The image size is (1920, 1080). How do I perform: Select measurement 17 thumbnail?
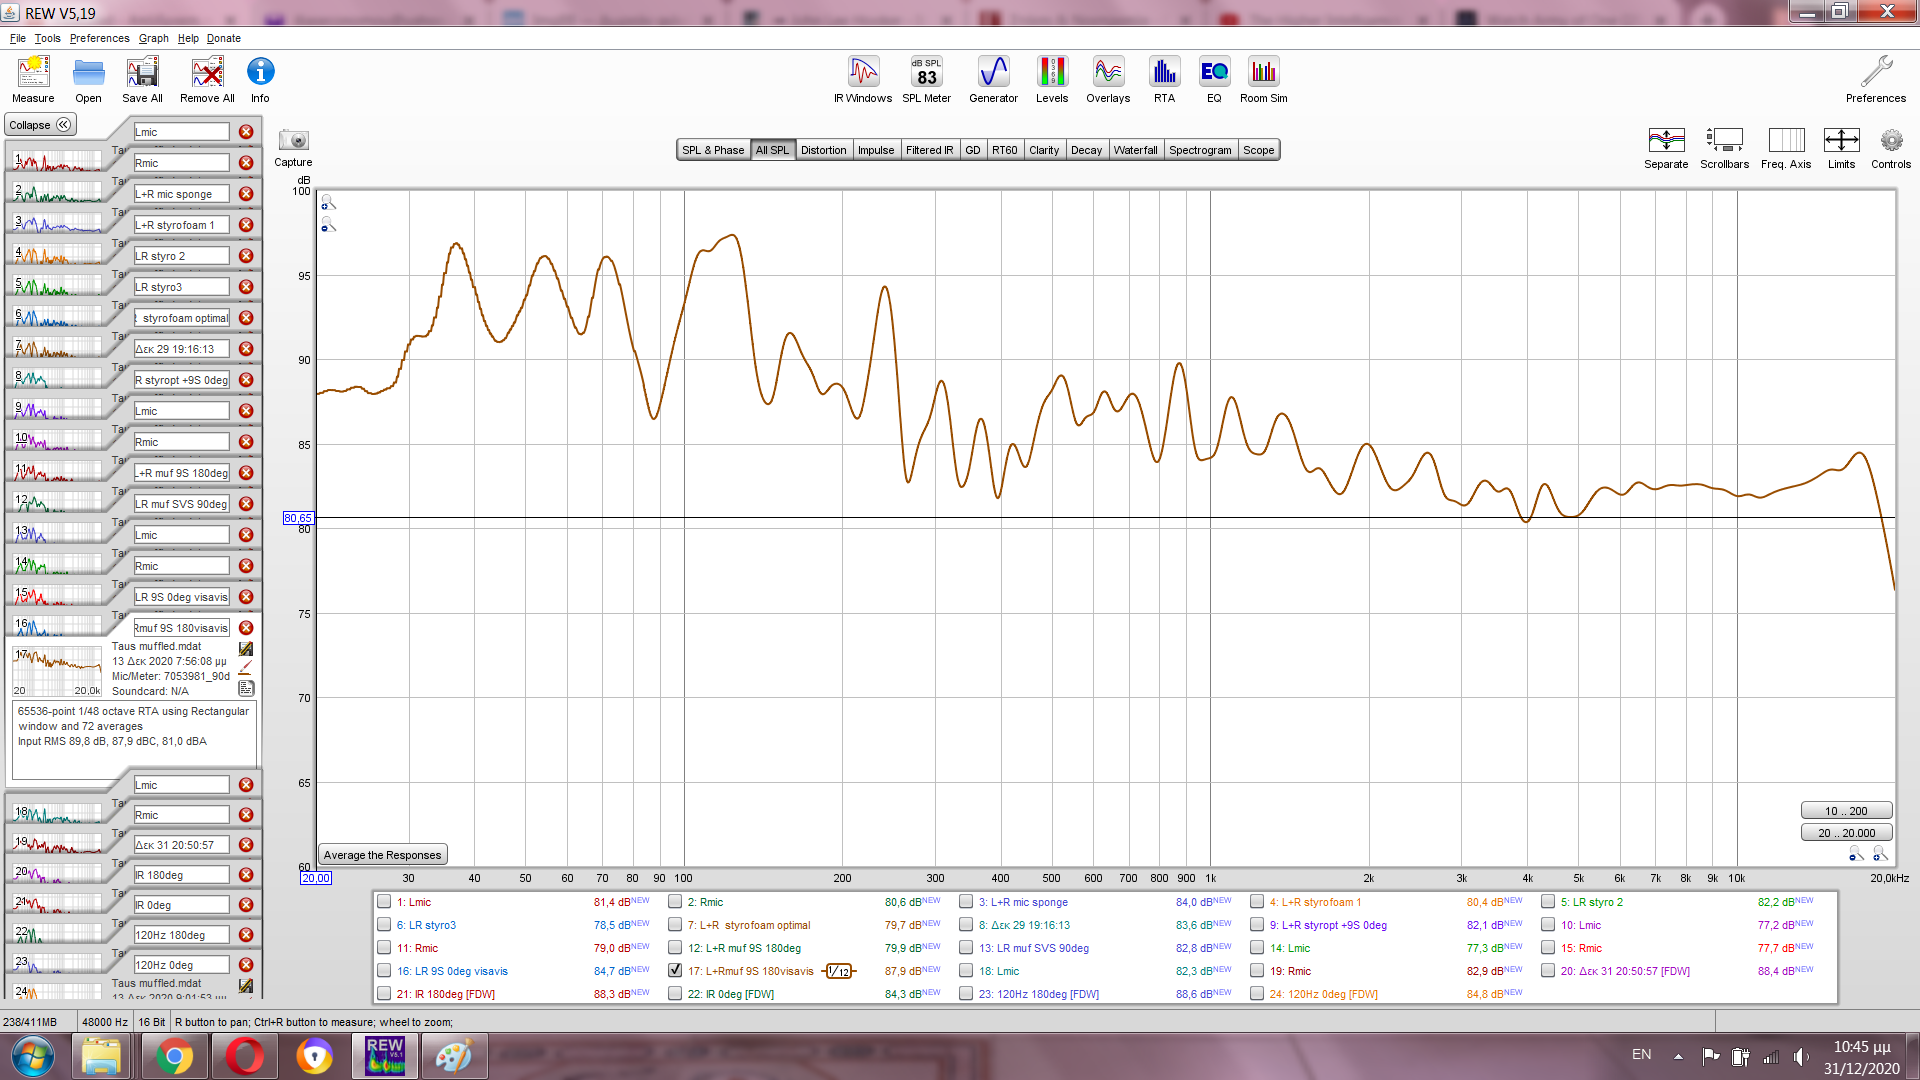point(57,672)
